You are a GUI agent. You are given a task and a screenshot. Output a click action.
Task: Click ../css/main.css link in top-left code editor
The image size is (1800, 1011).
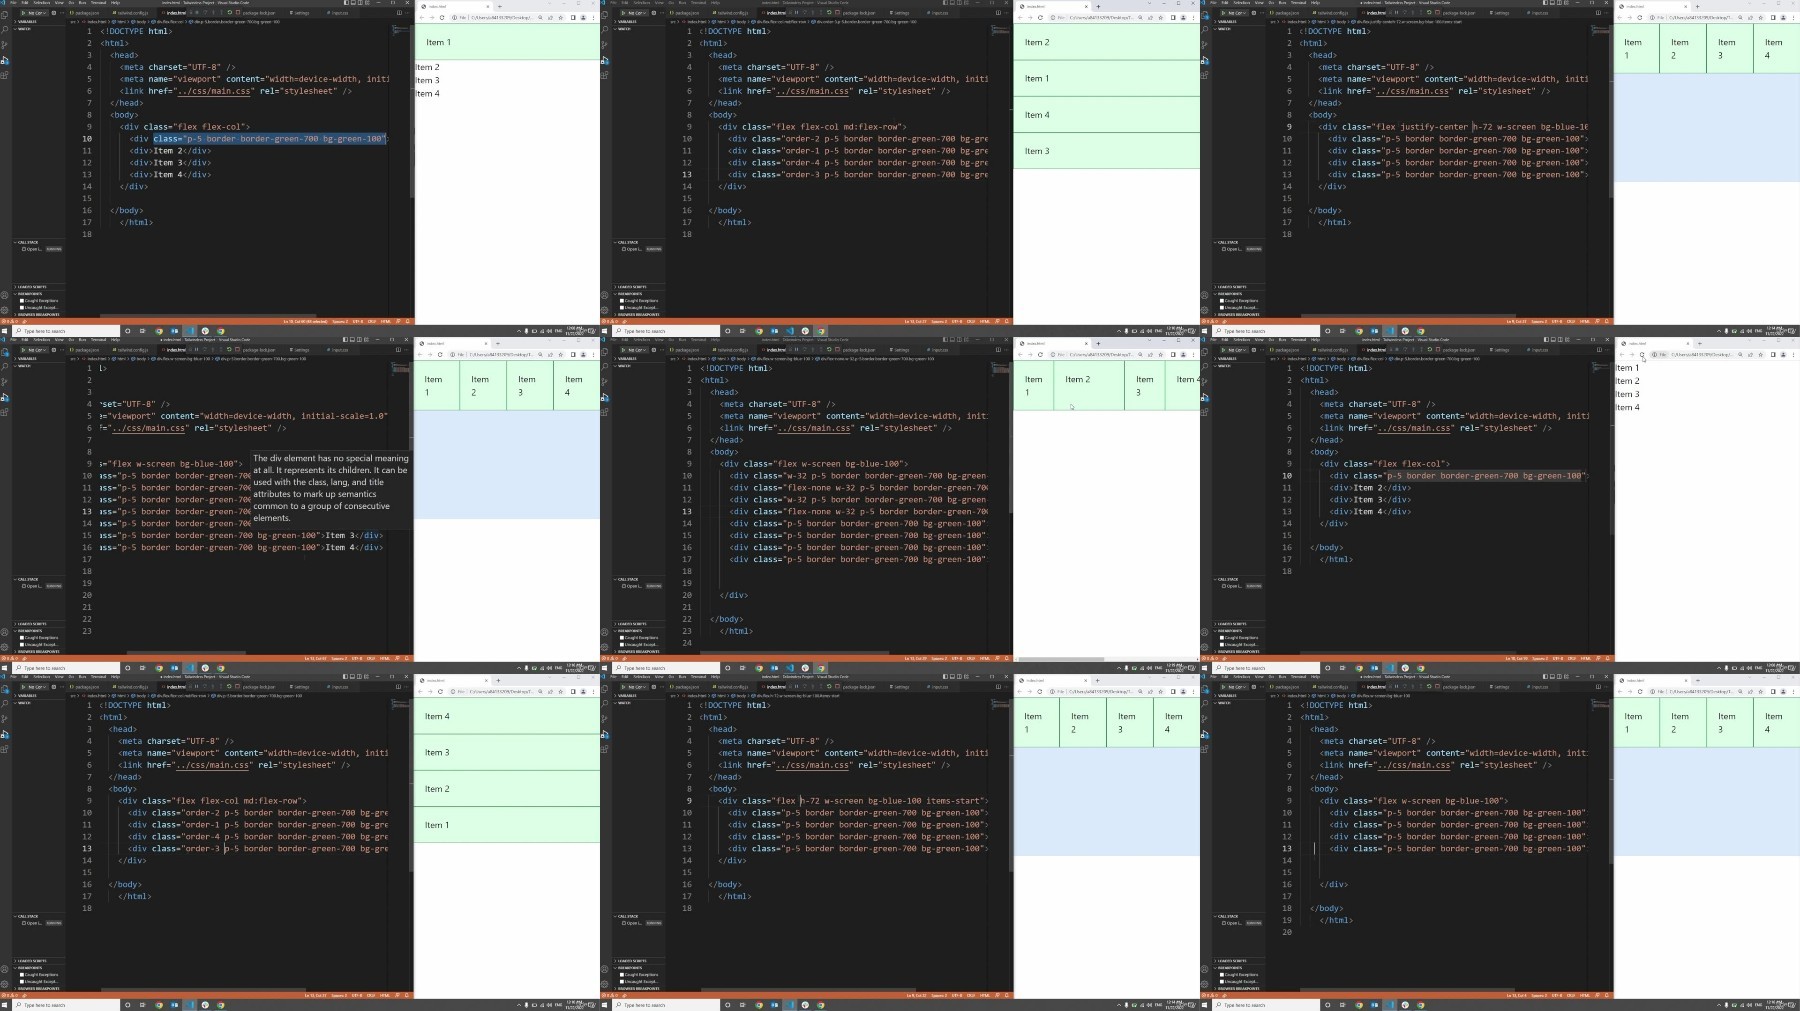(214, 91)
